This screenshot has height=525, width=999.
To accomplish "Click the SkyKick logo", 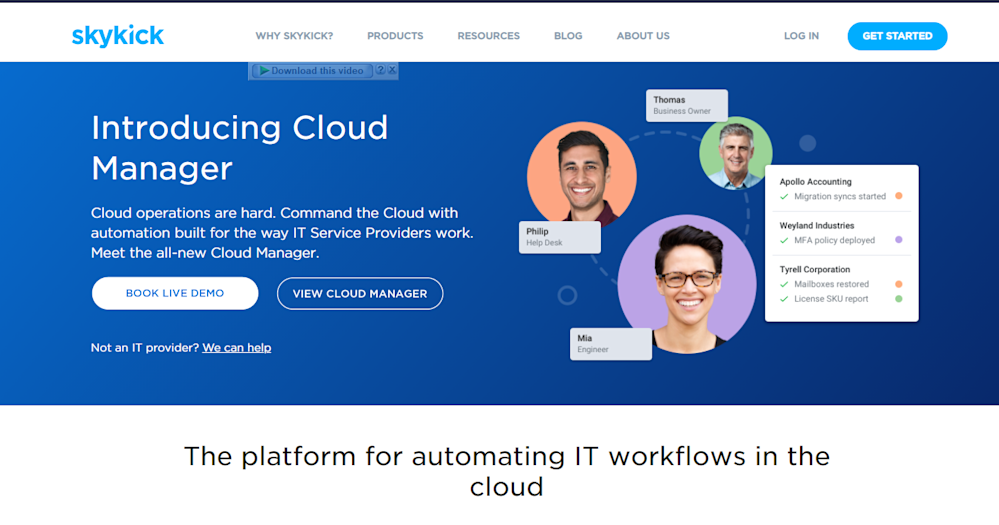I will tap(118, 36).
